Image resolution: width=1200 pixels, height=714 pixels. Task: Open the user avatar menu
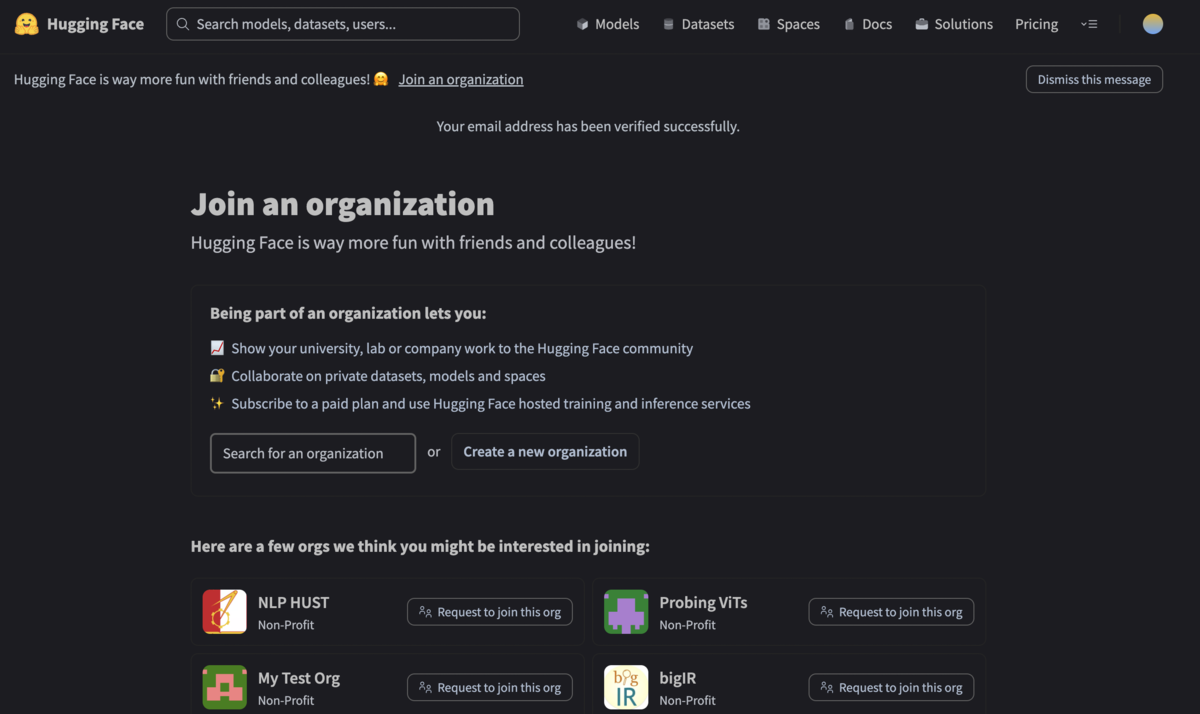point(1153,24)
